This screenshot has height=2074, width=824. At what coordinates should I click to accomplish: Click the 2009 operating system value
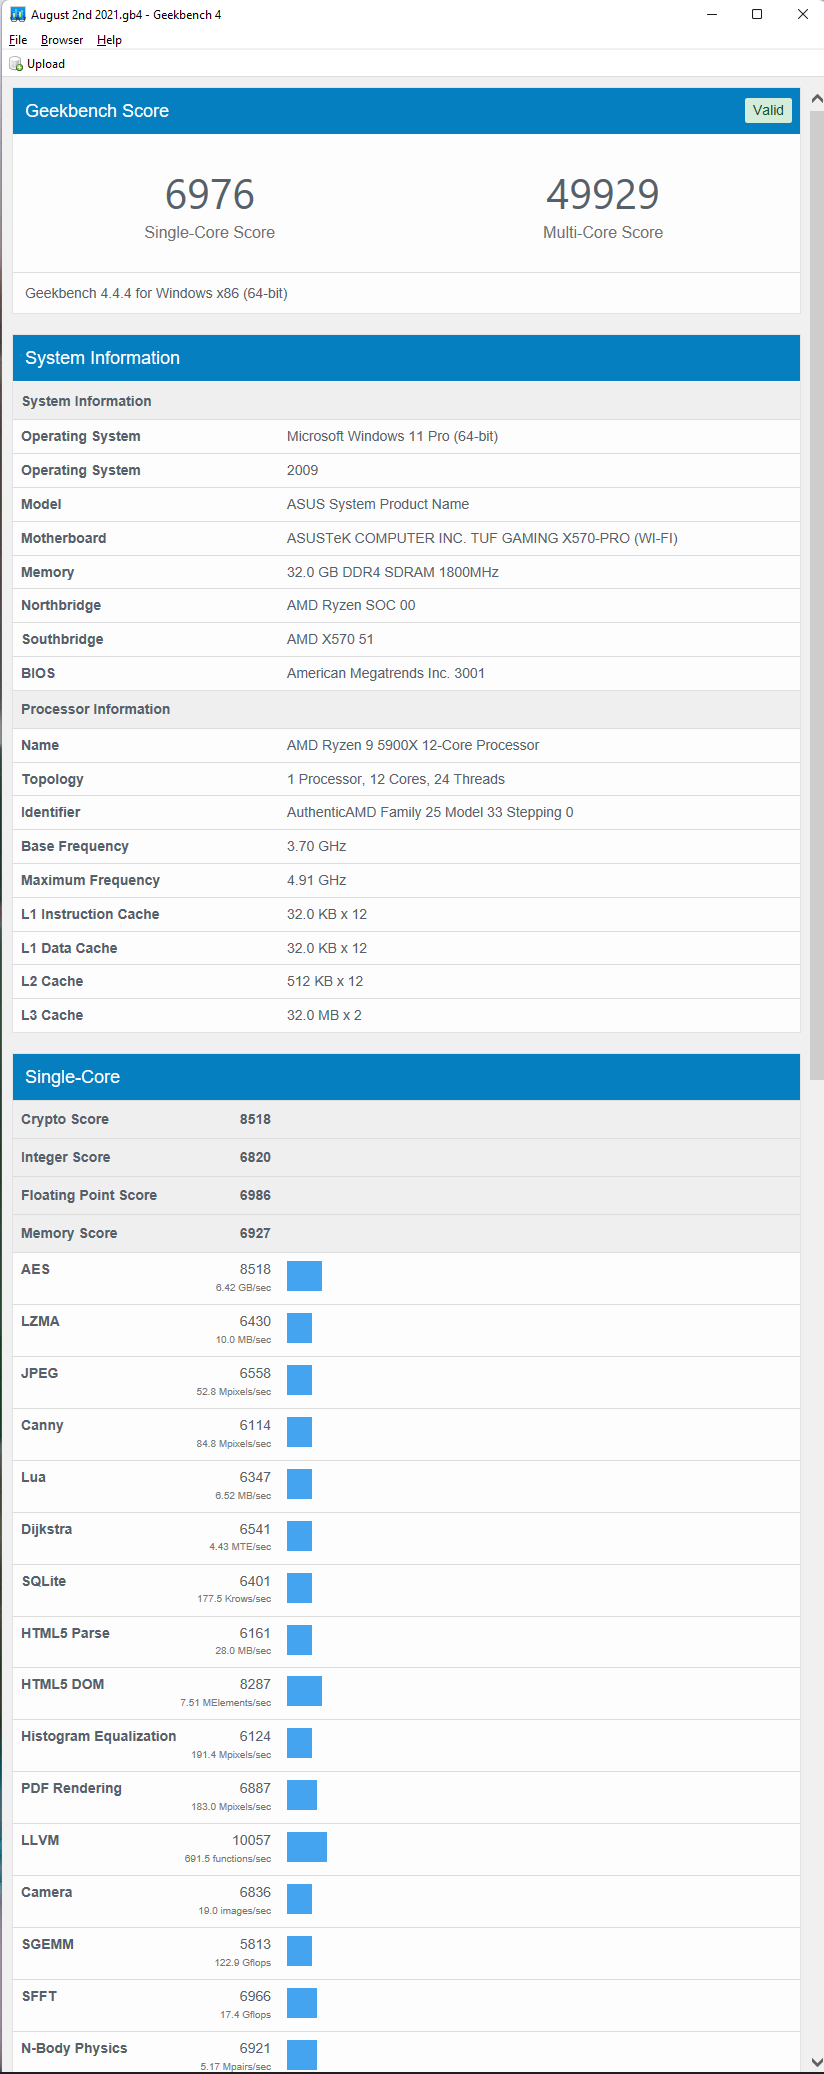point(302,470)
